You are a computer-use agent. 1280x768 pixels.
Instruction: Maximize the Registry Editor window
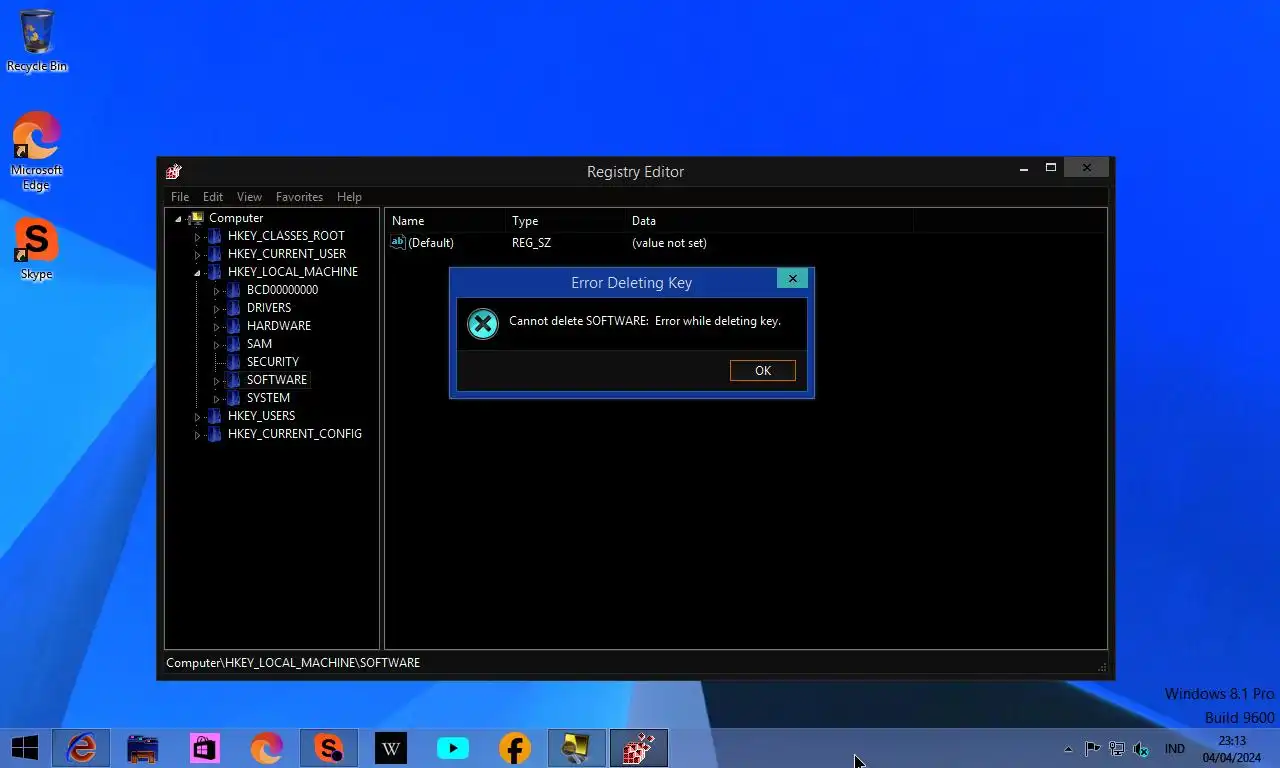click(x=1051, y=168)
